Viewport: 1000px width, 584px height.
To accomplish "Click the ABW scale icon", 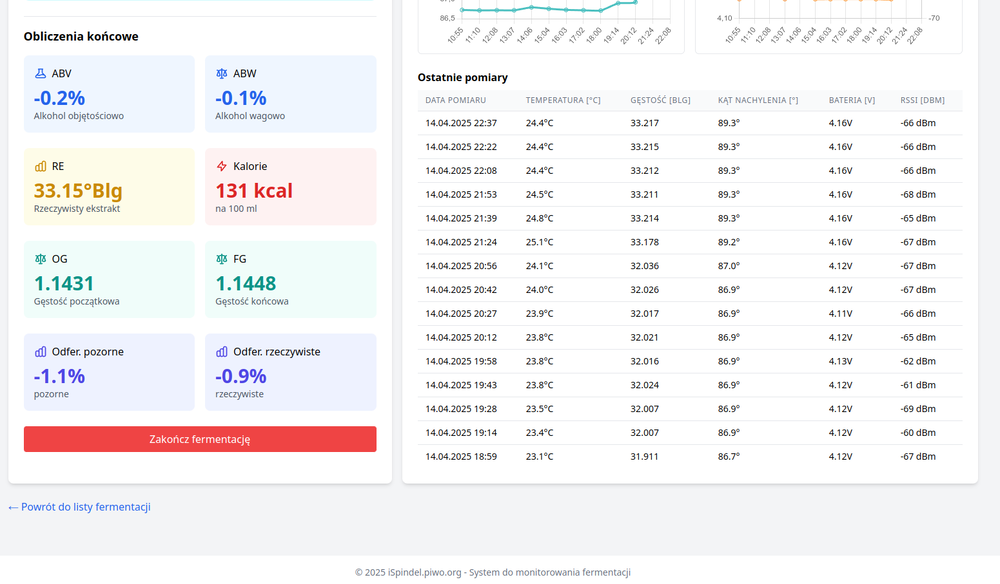I will (x=222, y=74).
